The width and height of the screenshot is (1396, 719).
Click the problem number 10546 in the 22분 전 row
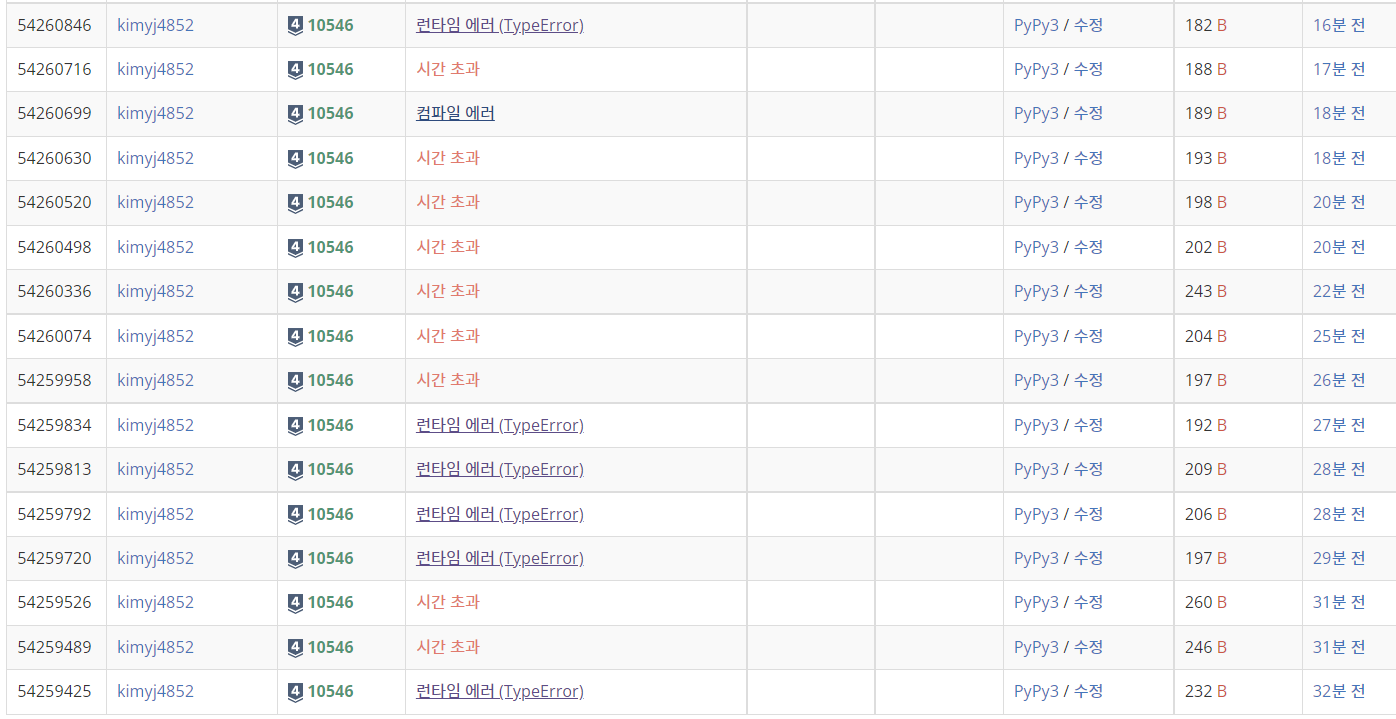[330, 291]
